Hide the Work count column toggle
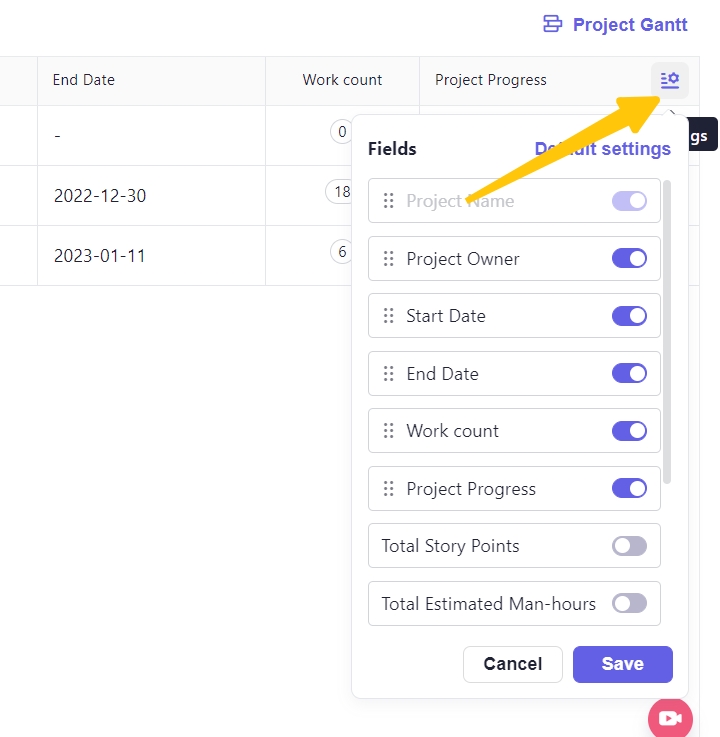720x737 pixels. pos(629,431)
